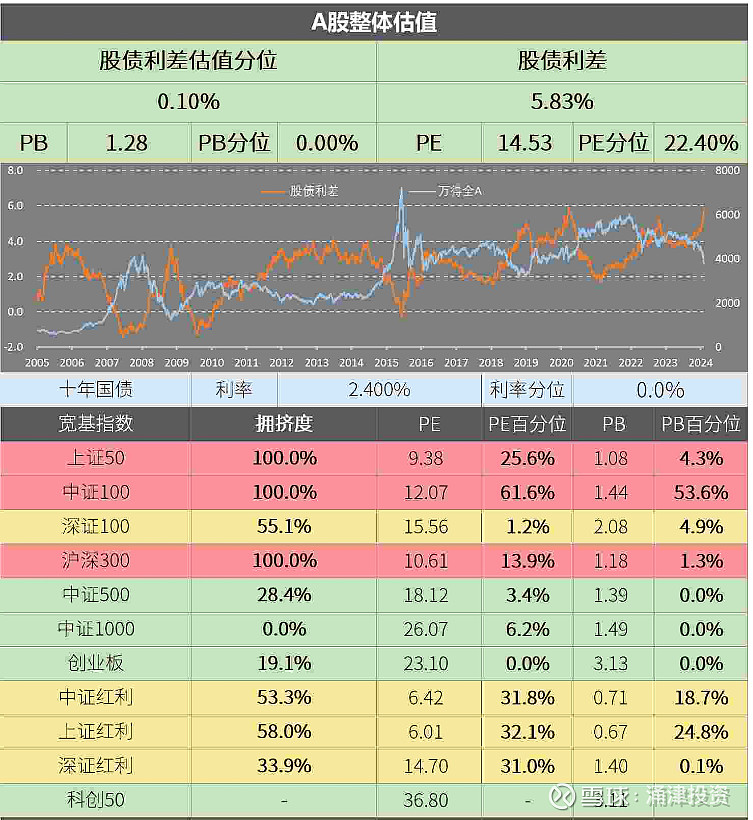This screenshot has width=753, height=820.
Task: Click the 股债利差估值分位 header cell
Action: tap(188, 61)
